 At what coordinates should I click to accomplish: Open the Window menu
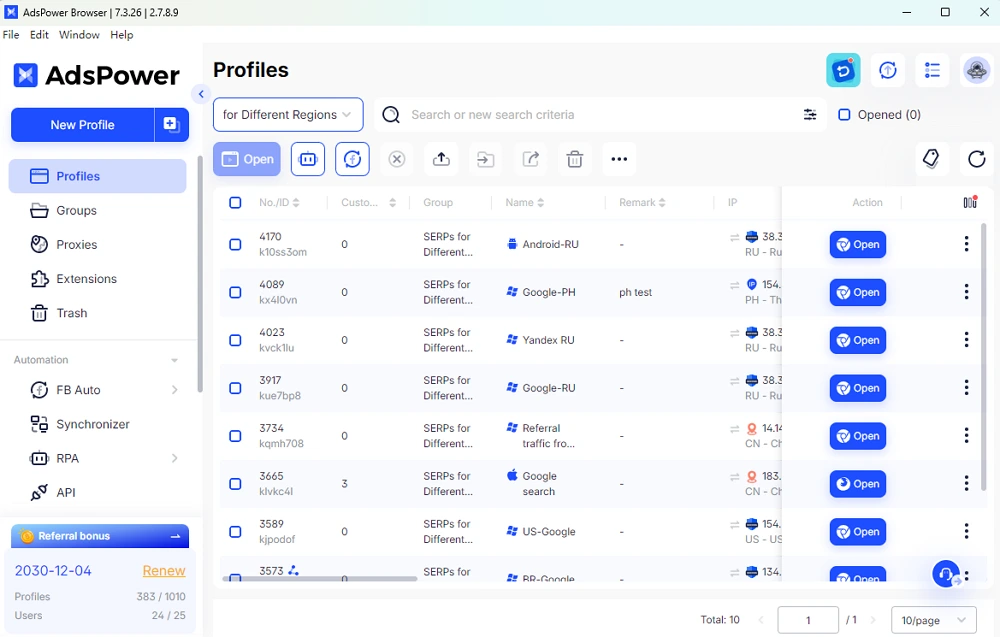point(79,34)
